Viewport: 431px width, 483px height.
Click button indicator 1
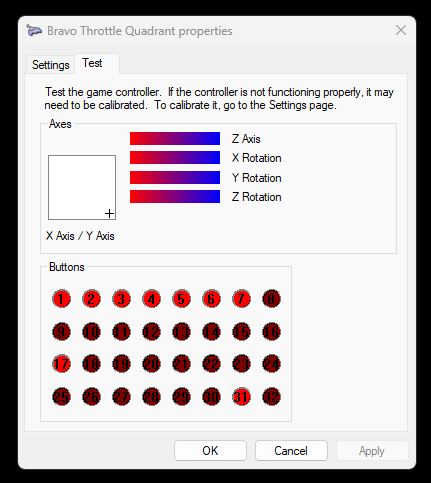coord(61,299)
